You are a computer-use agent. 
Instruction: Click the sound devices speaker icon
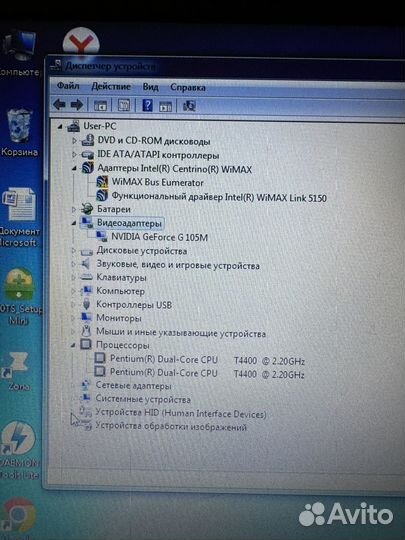[86, 264]
